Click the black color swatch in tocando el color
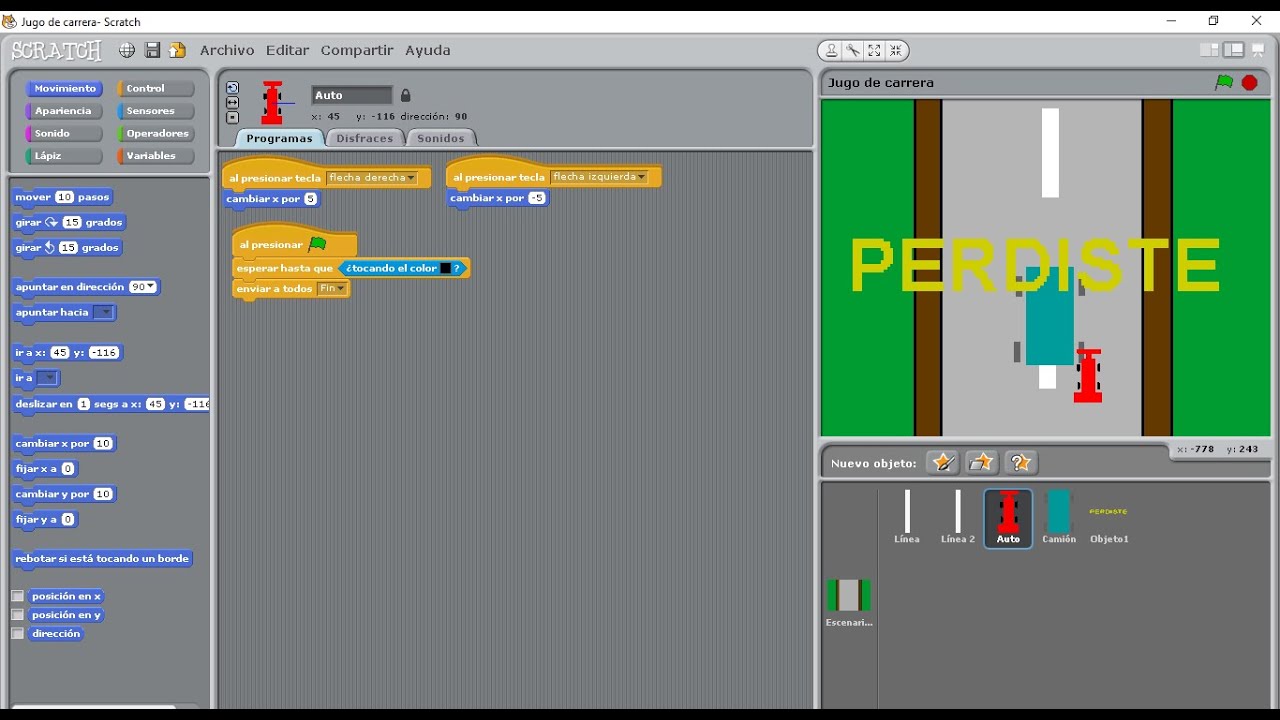 click(446, 268)
